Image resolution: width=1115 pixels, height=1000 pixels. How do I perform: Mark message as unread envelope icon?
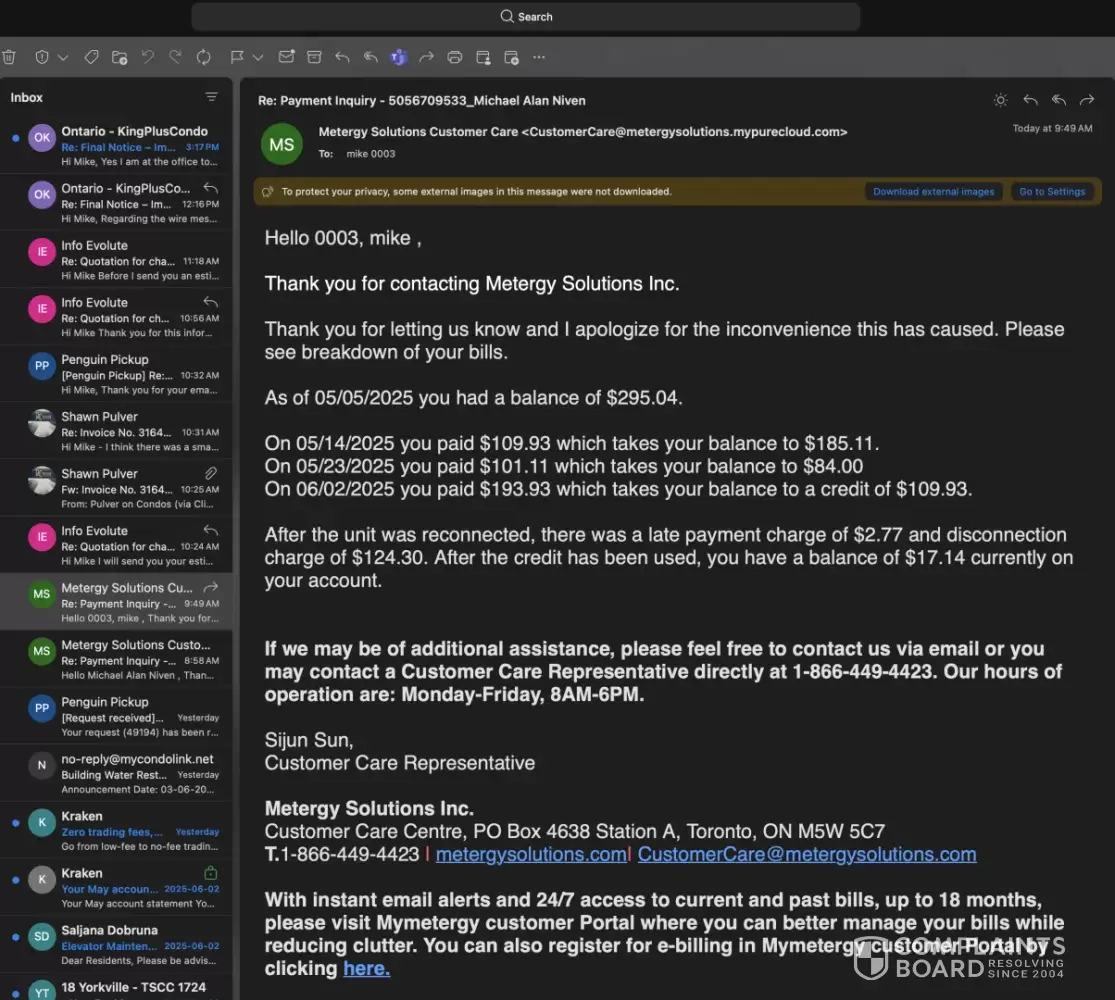tap(286, 57)
